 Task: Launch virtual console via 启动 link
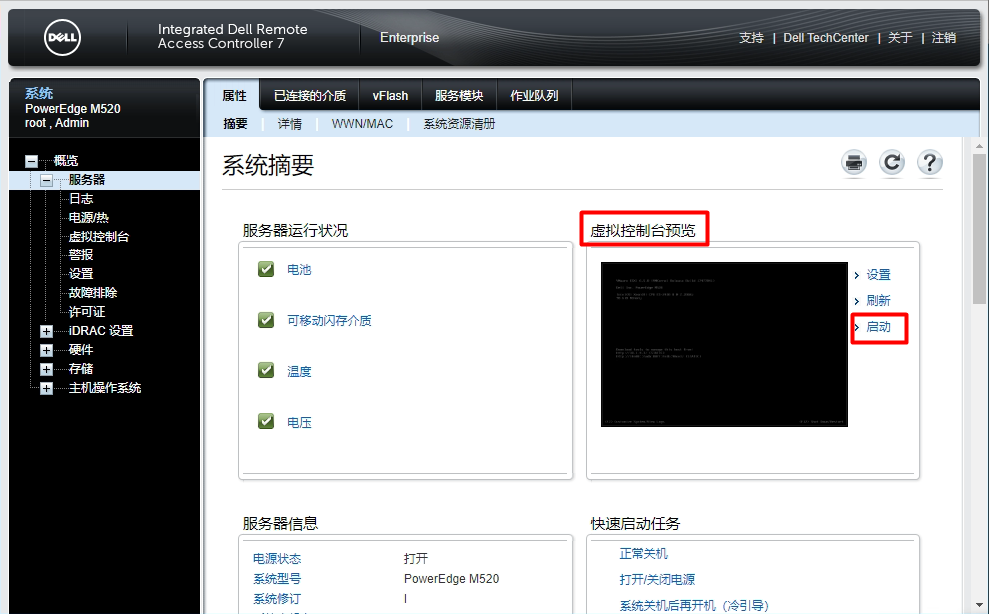pyautogui.click(x=878, y=327)
